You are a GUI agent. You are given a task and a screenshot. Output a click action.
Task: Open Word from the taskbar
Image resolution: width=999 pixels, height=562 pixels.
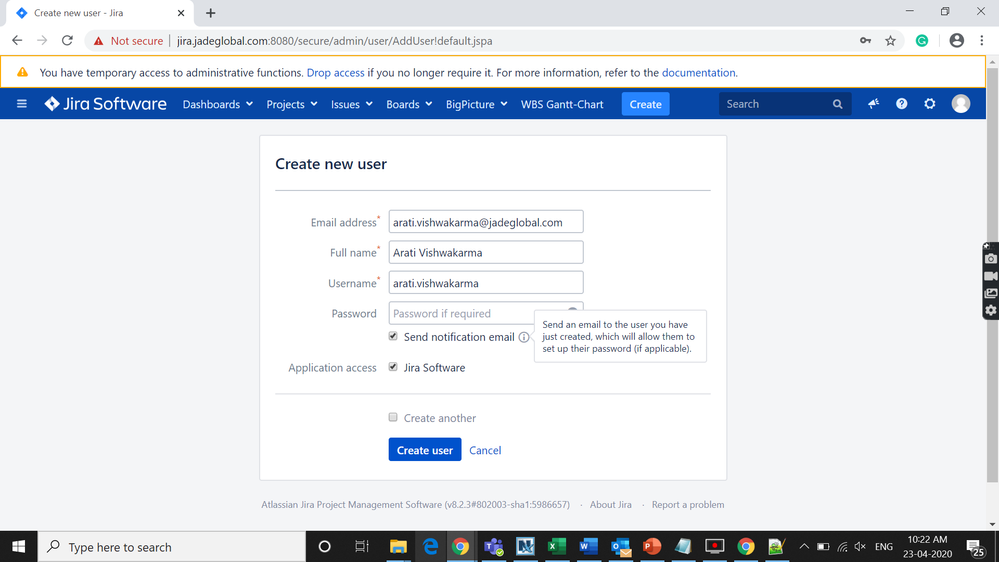tap(589, 547)
